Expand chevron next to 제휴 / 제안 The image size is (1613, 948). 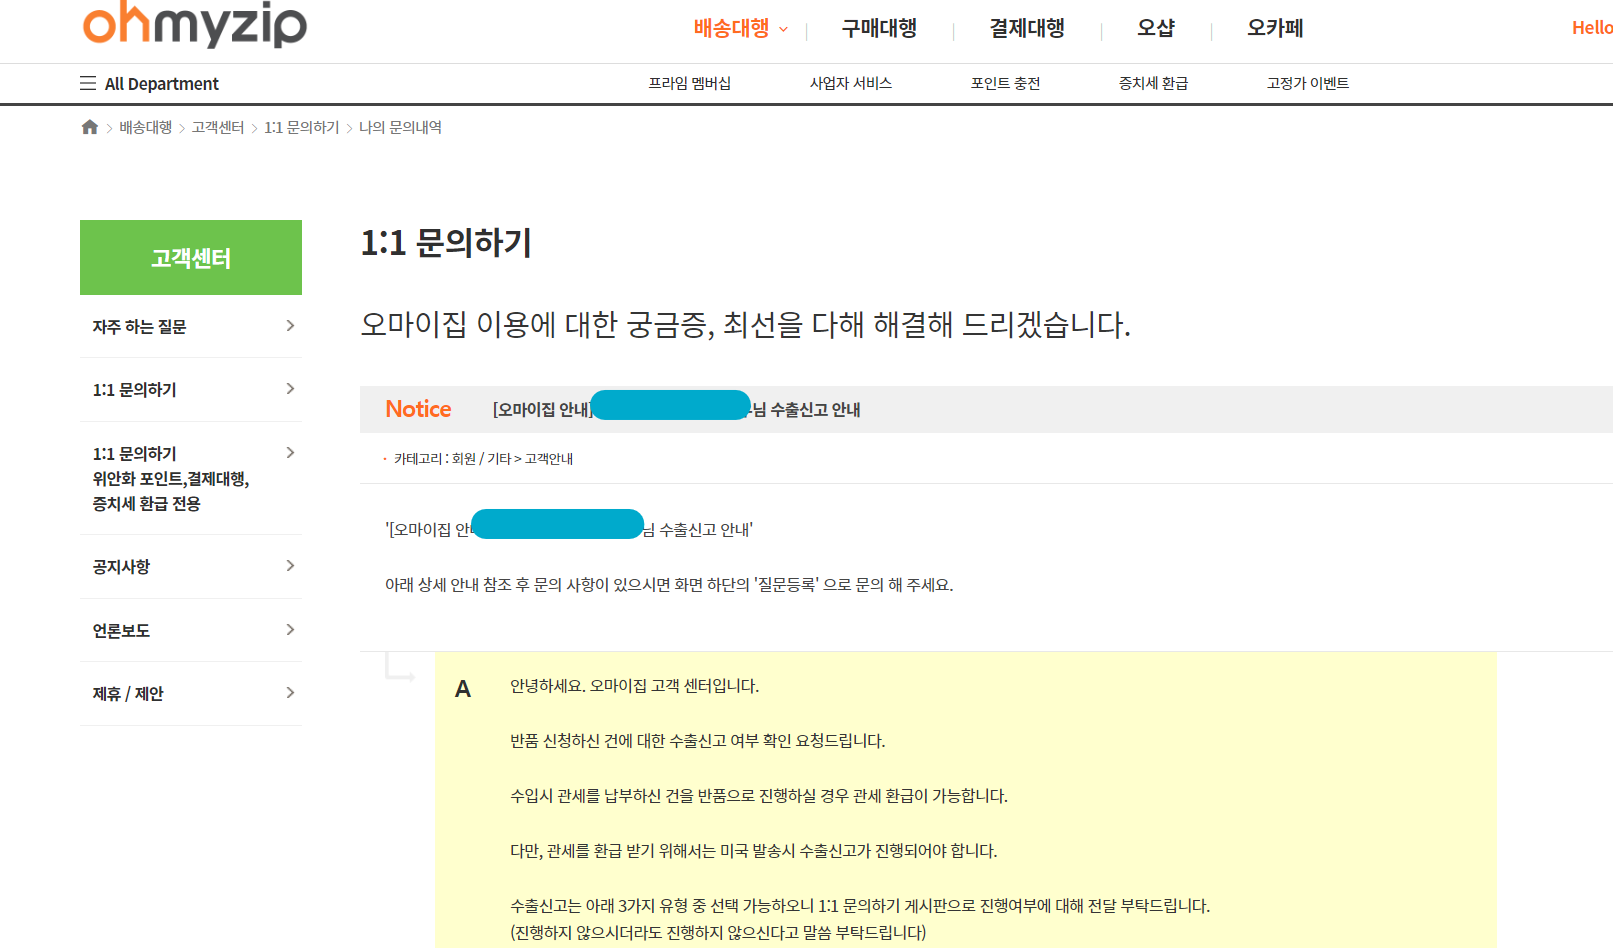pyautogui.click(x=290, y=692)
